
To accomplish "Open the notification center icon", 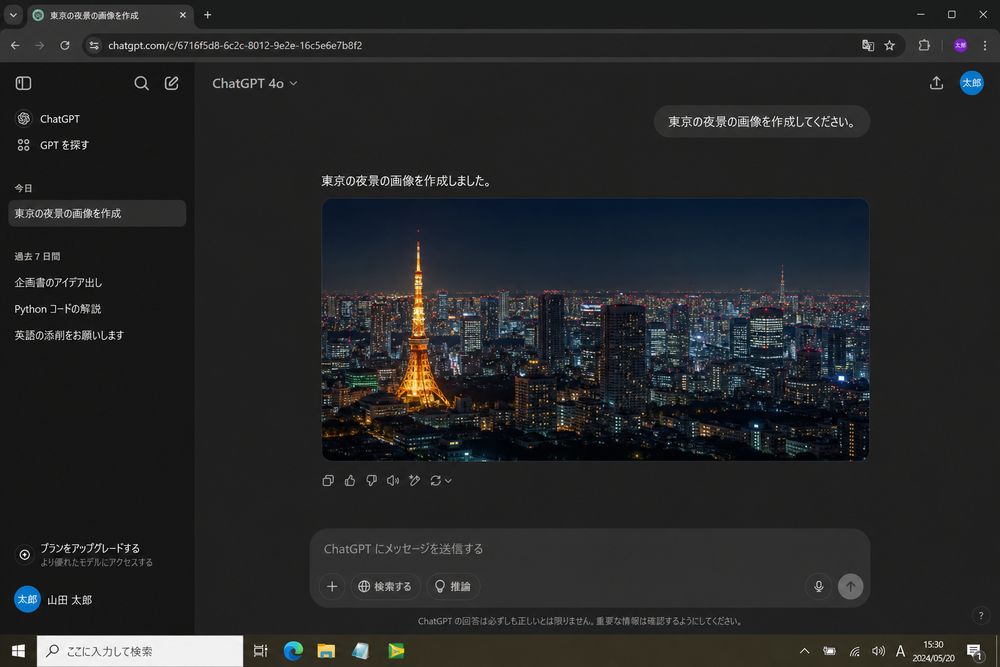I will (x=974, y=651).
